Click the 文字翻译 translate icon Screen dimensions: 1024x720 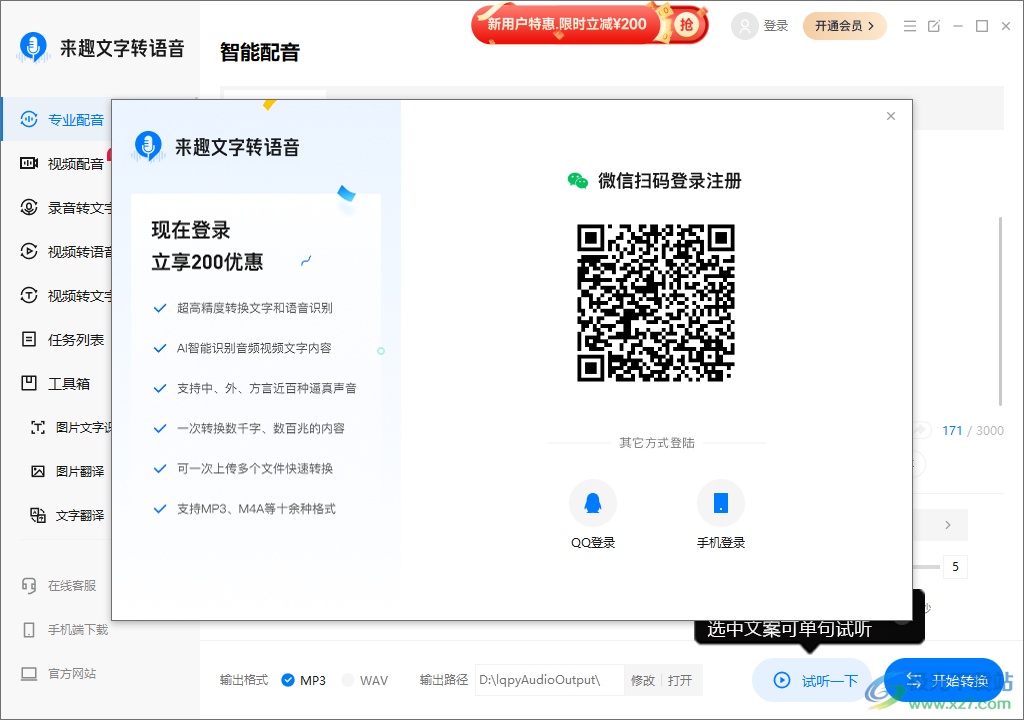38,515
